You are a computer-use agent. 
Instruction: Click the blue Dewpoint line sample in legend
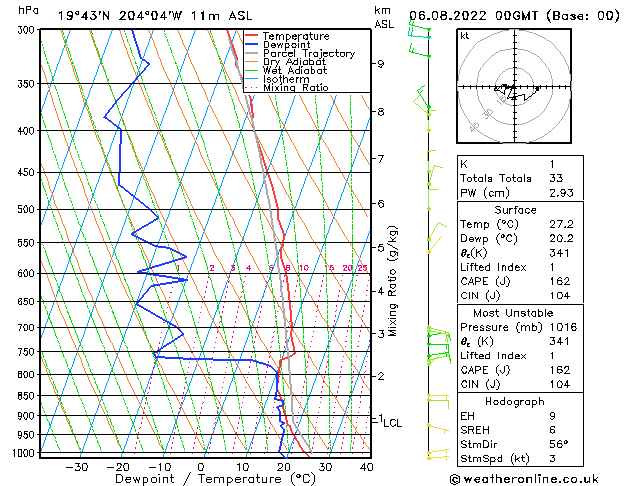click(252, 45)
